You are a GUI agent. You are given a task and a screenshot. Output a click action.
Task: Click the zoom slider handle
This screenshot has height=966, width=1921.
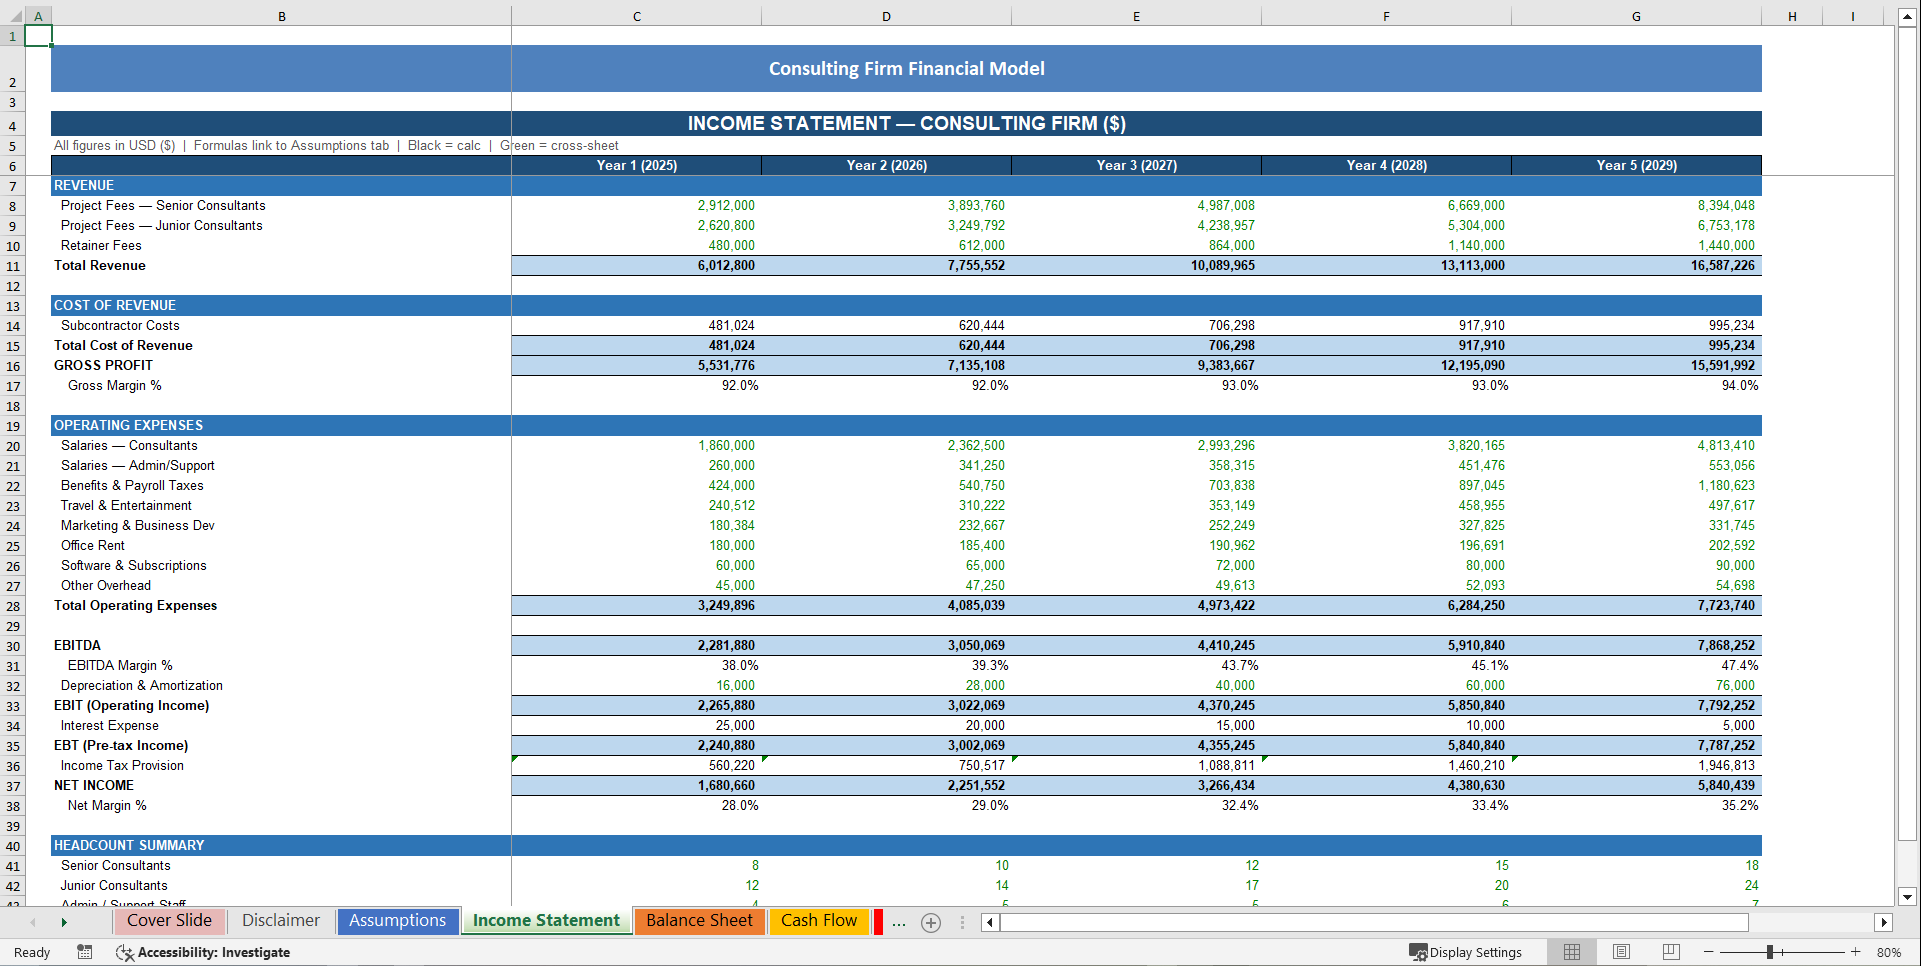1772,952
